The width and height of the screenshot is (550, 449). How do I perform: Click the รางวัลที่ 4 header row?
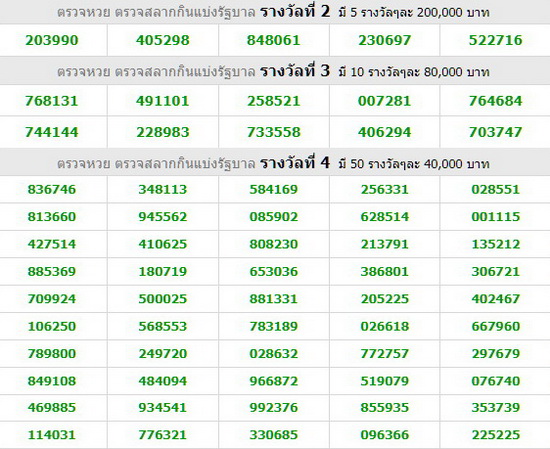275,163
